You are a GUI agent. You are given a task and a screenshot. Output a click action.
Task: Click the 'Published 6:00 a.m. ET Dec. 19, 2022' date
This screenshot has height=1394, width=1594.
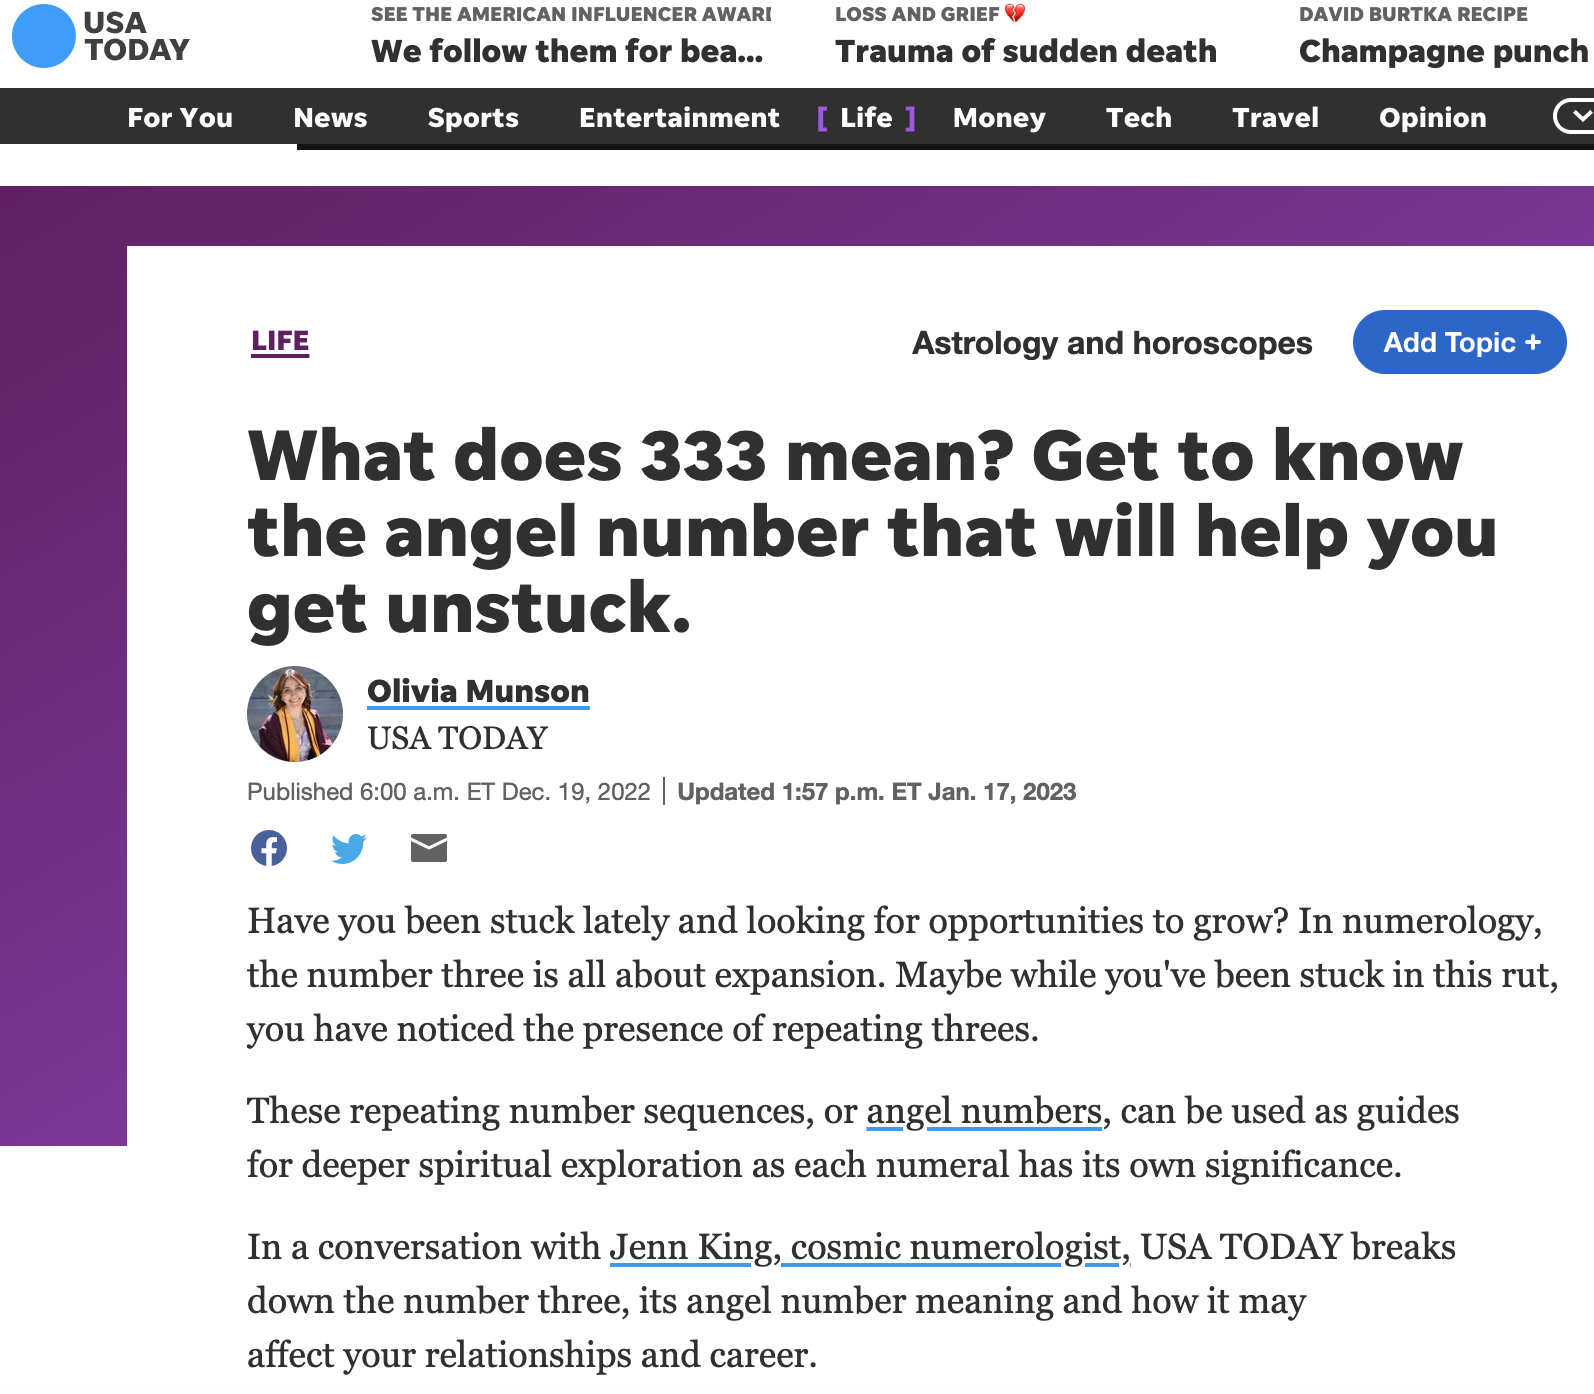pyautogui.click(x=449, y=792)
